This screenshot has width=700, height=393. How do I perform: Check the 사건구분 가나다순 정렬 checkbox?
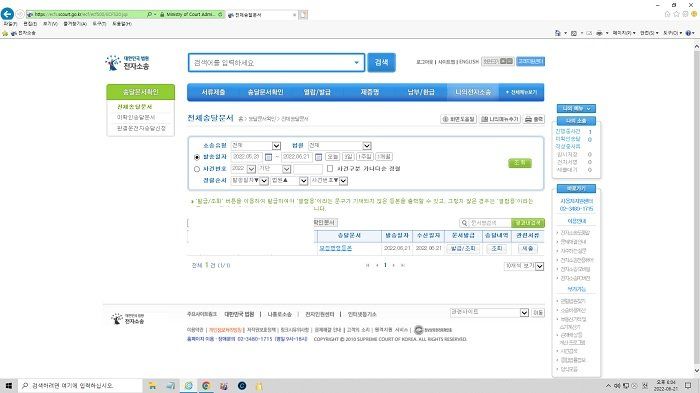coord(330,169)
